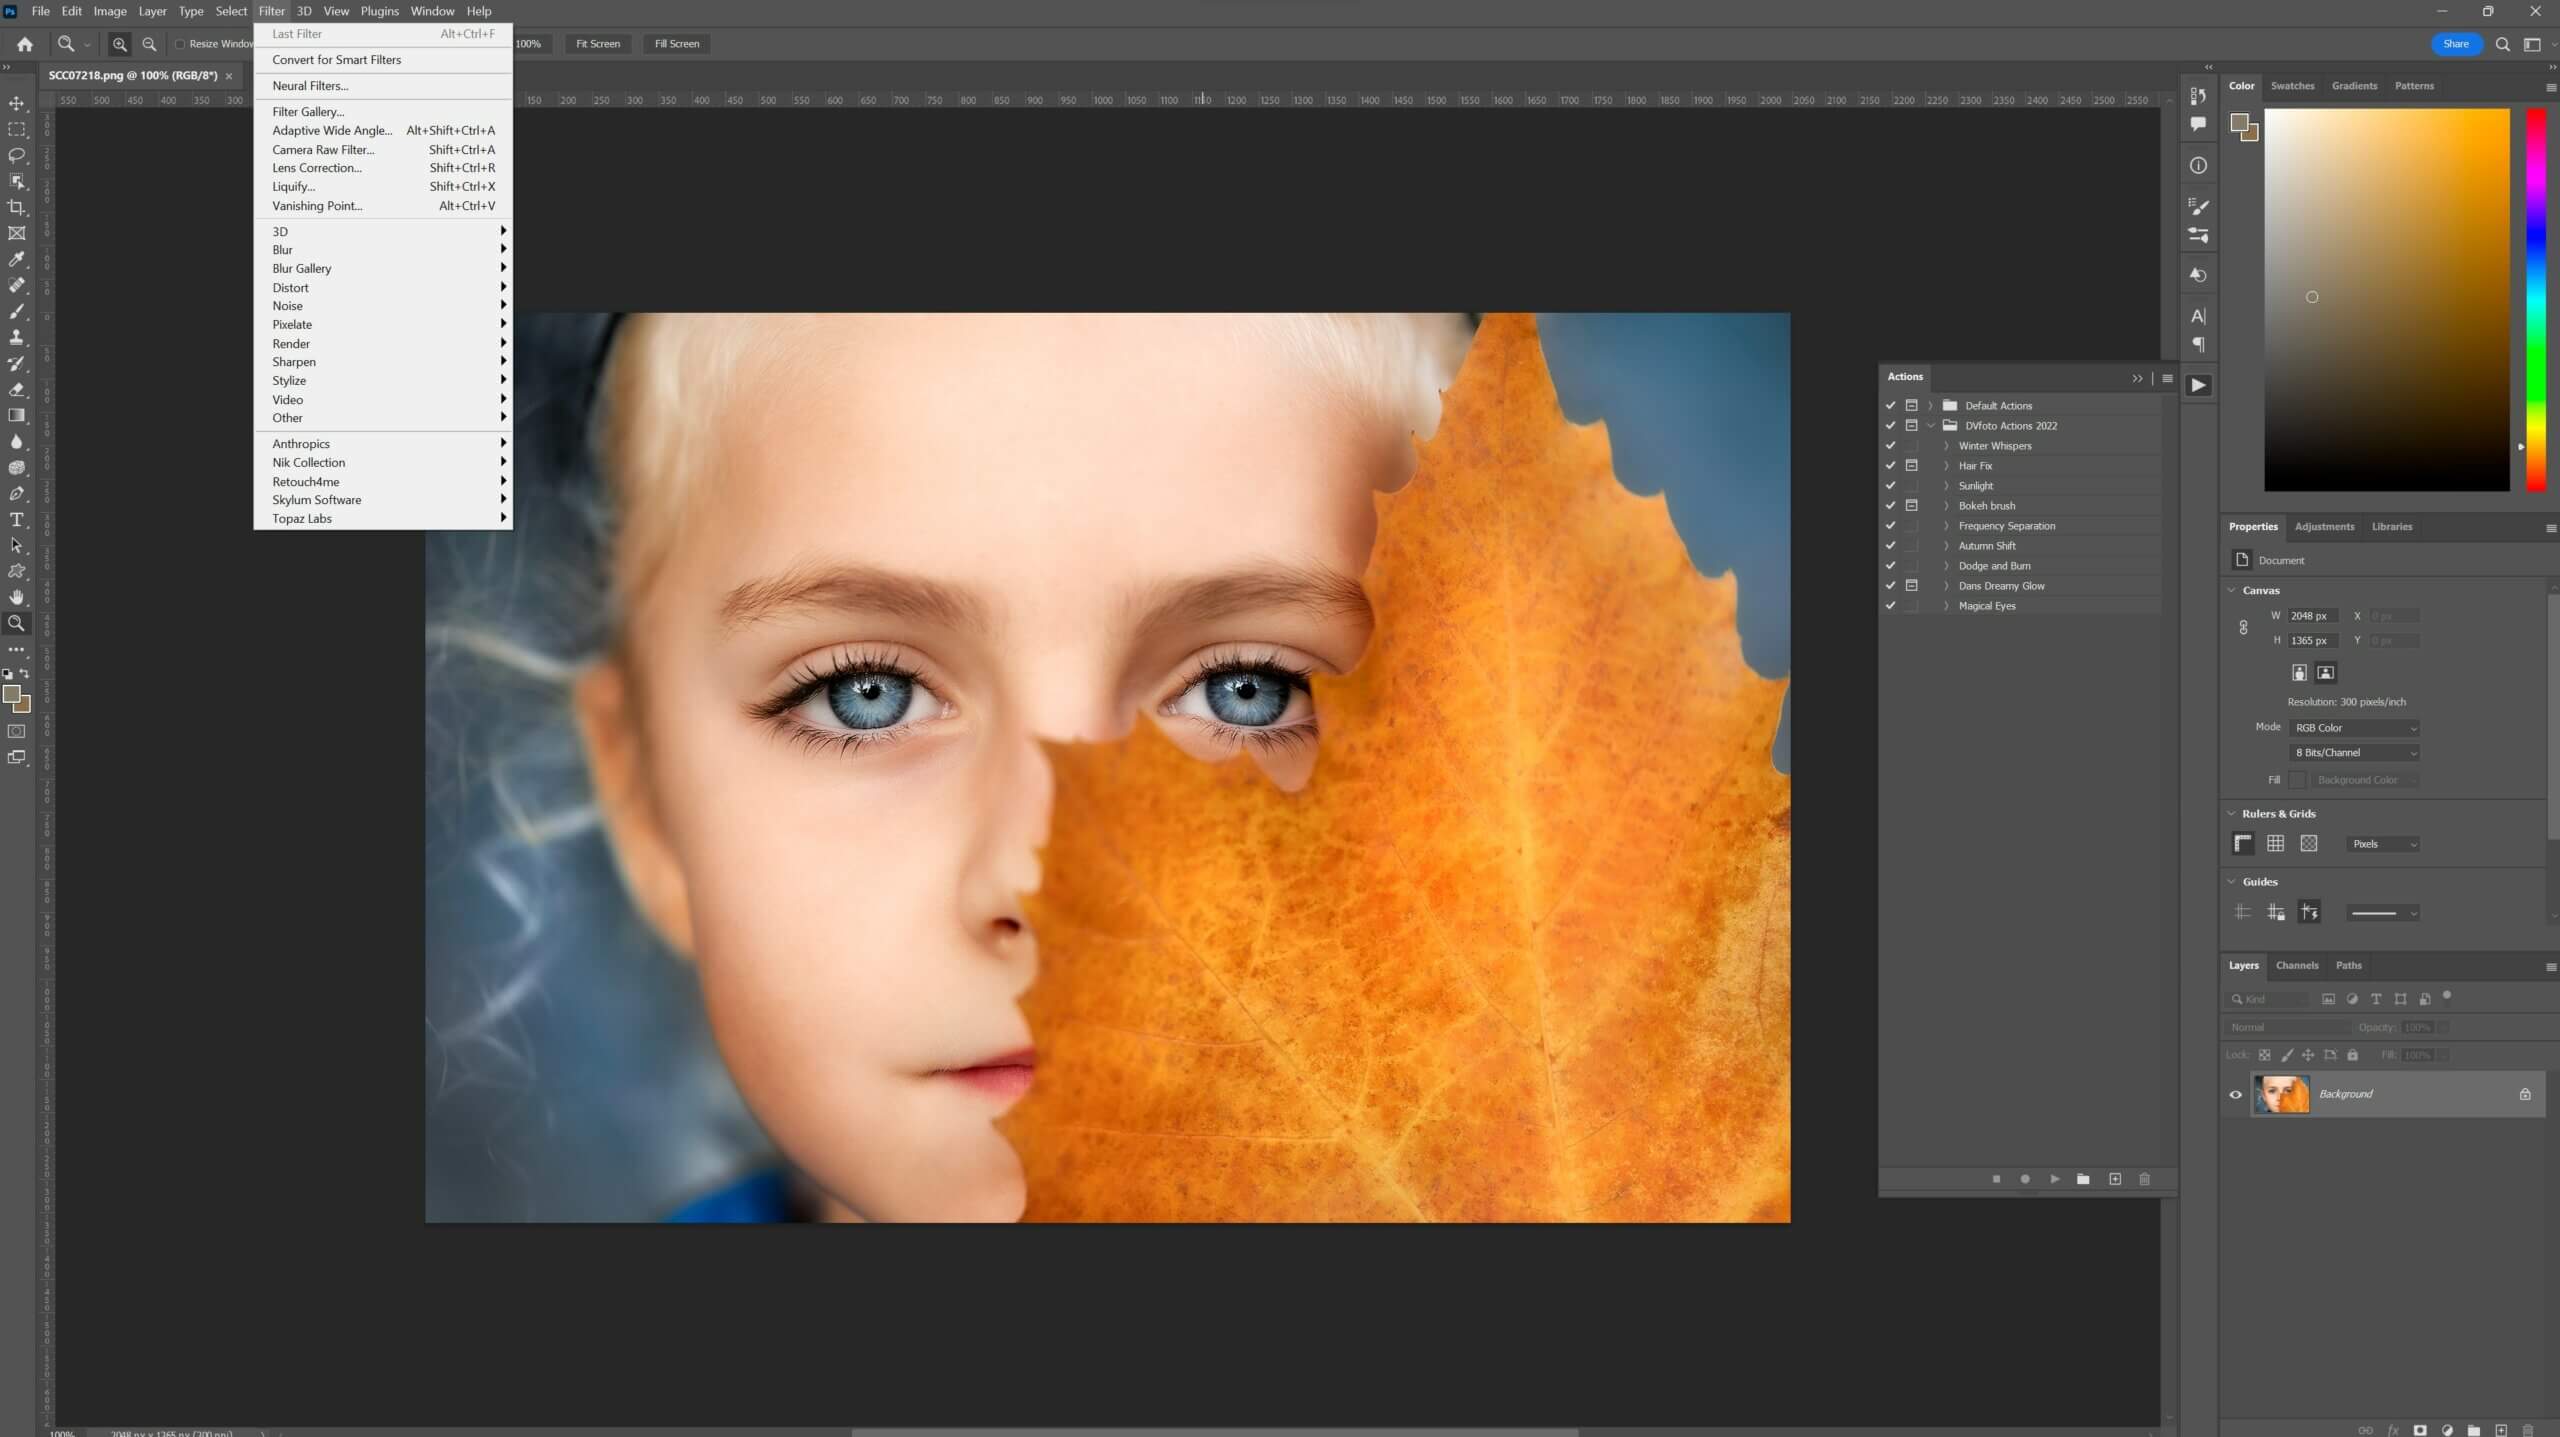Select the Eraser tool

click(17, 389)
